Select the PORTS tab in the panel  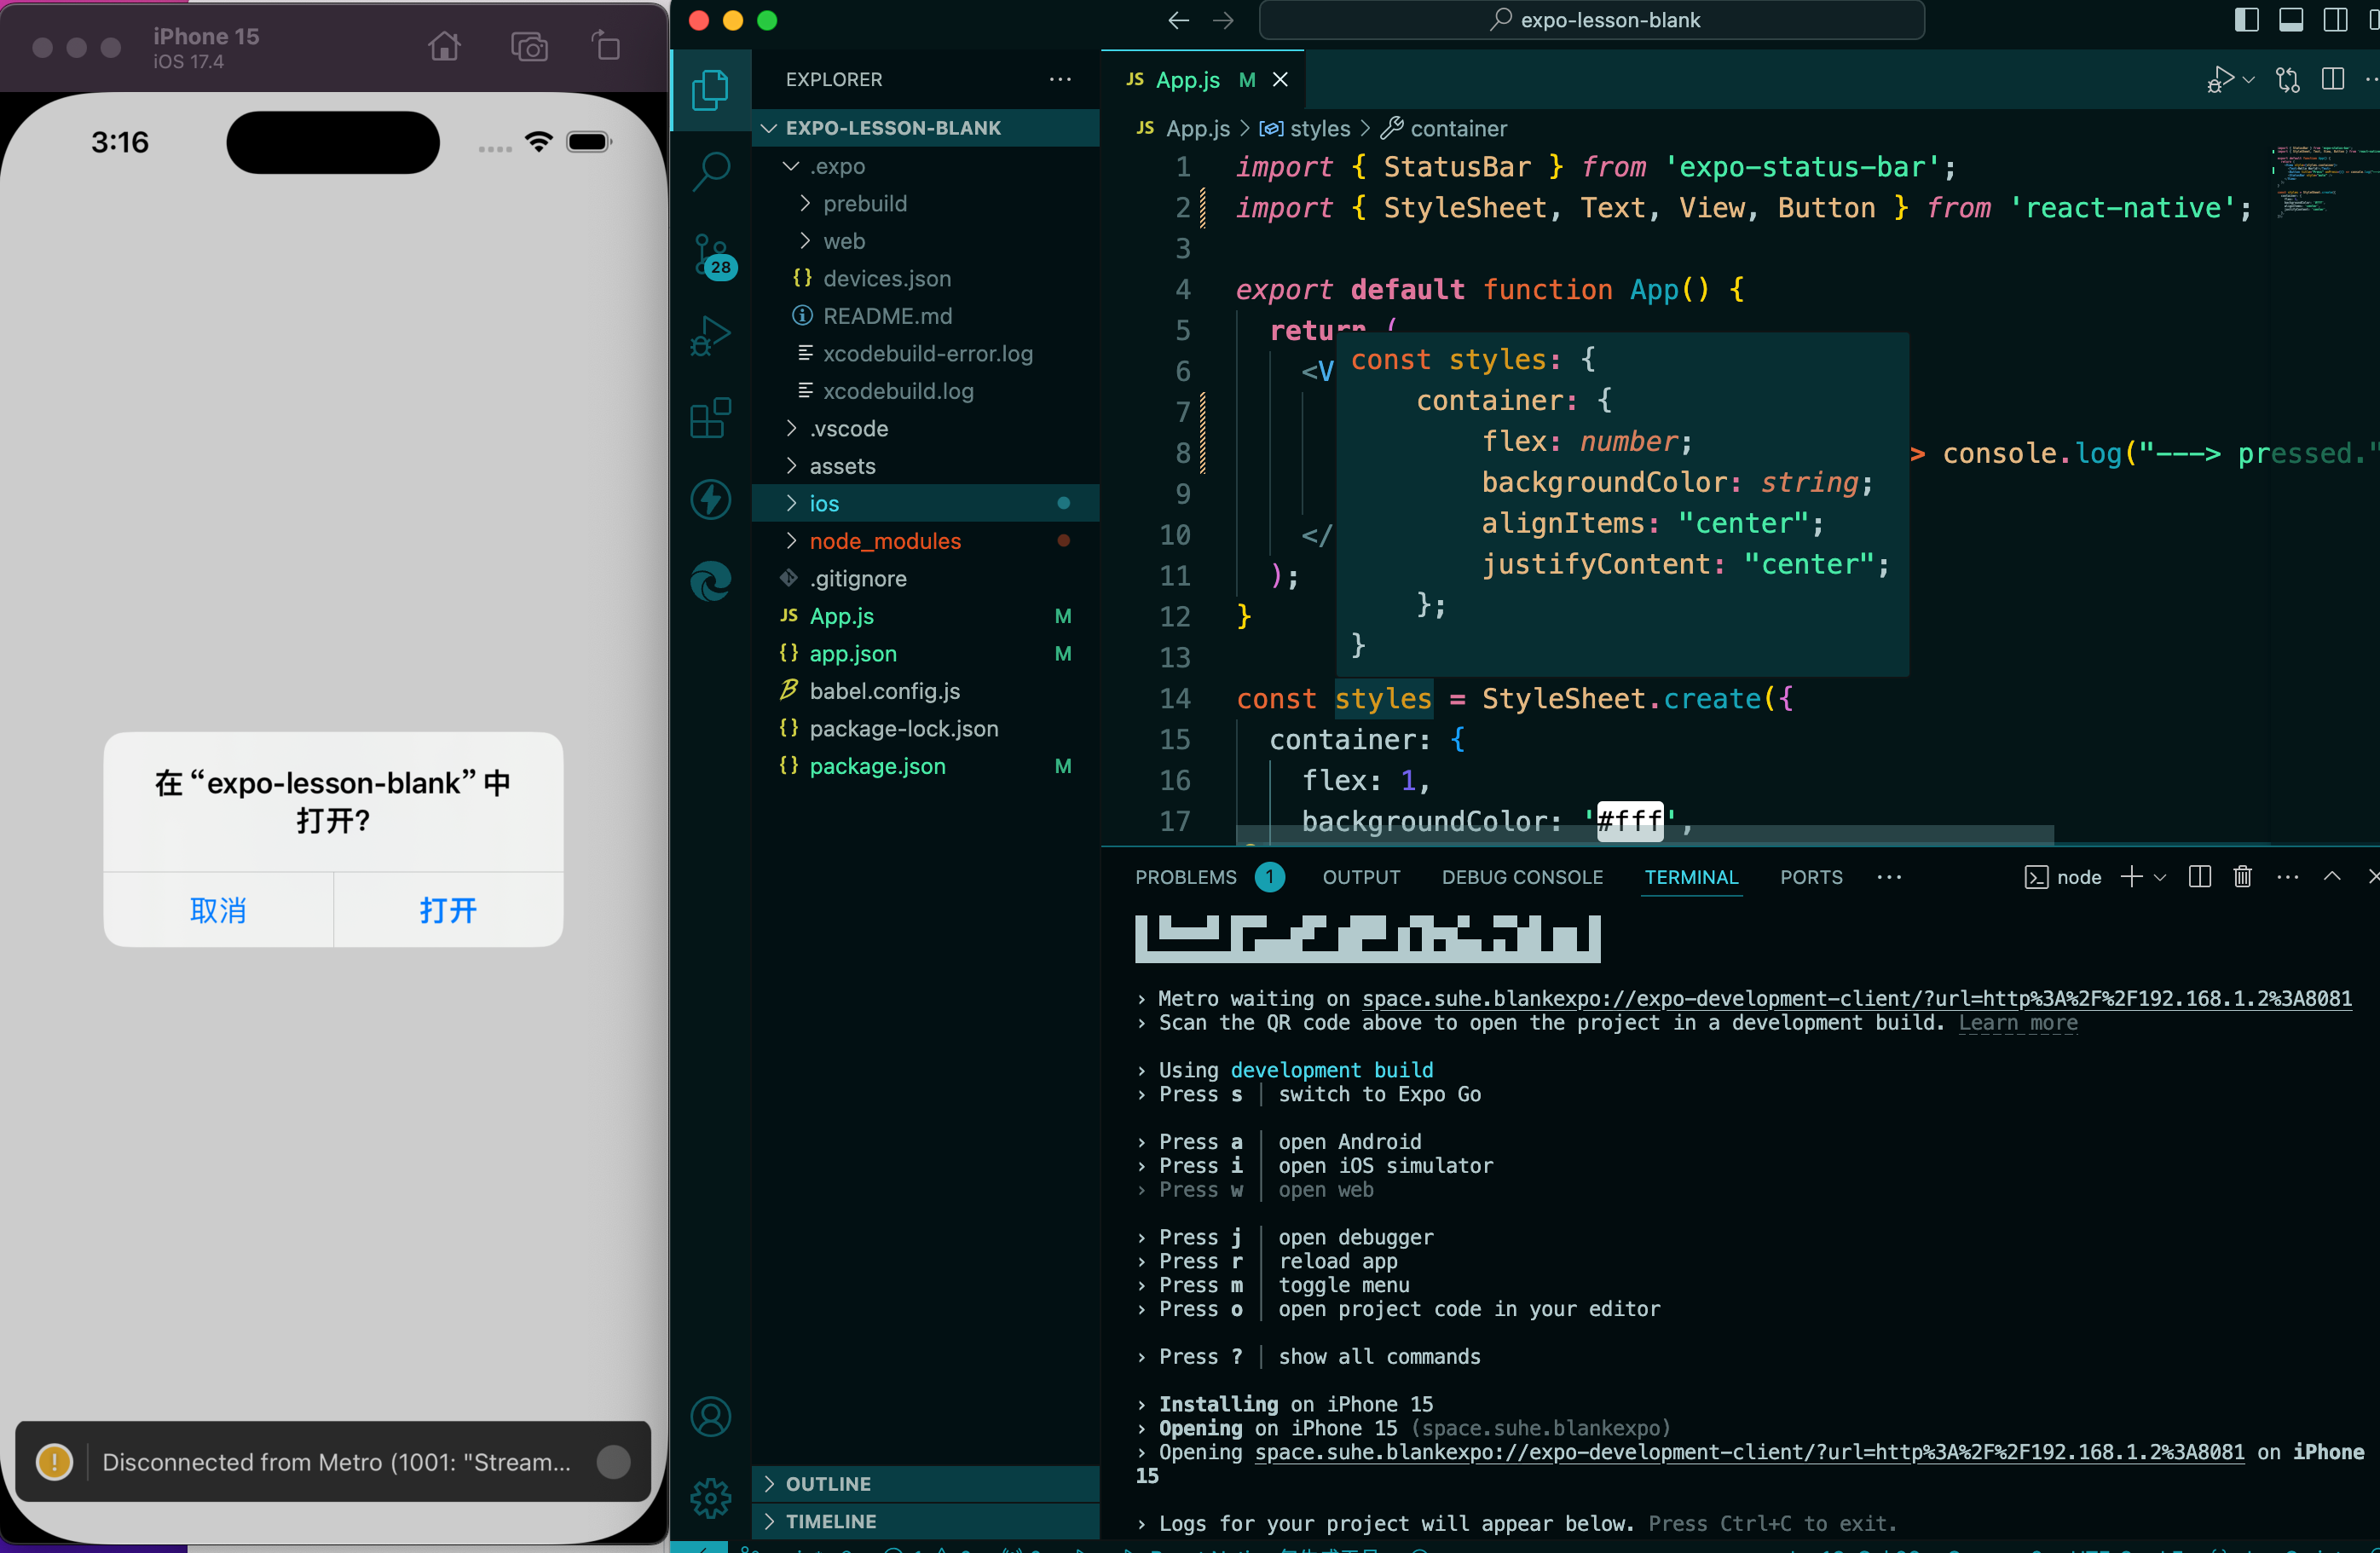[1811, 877]
